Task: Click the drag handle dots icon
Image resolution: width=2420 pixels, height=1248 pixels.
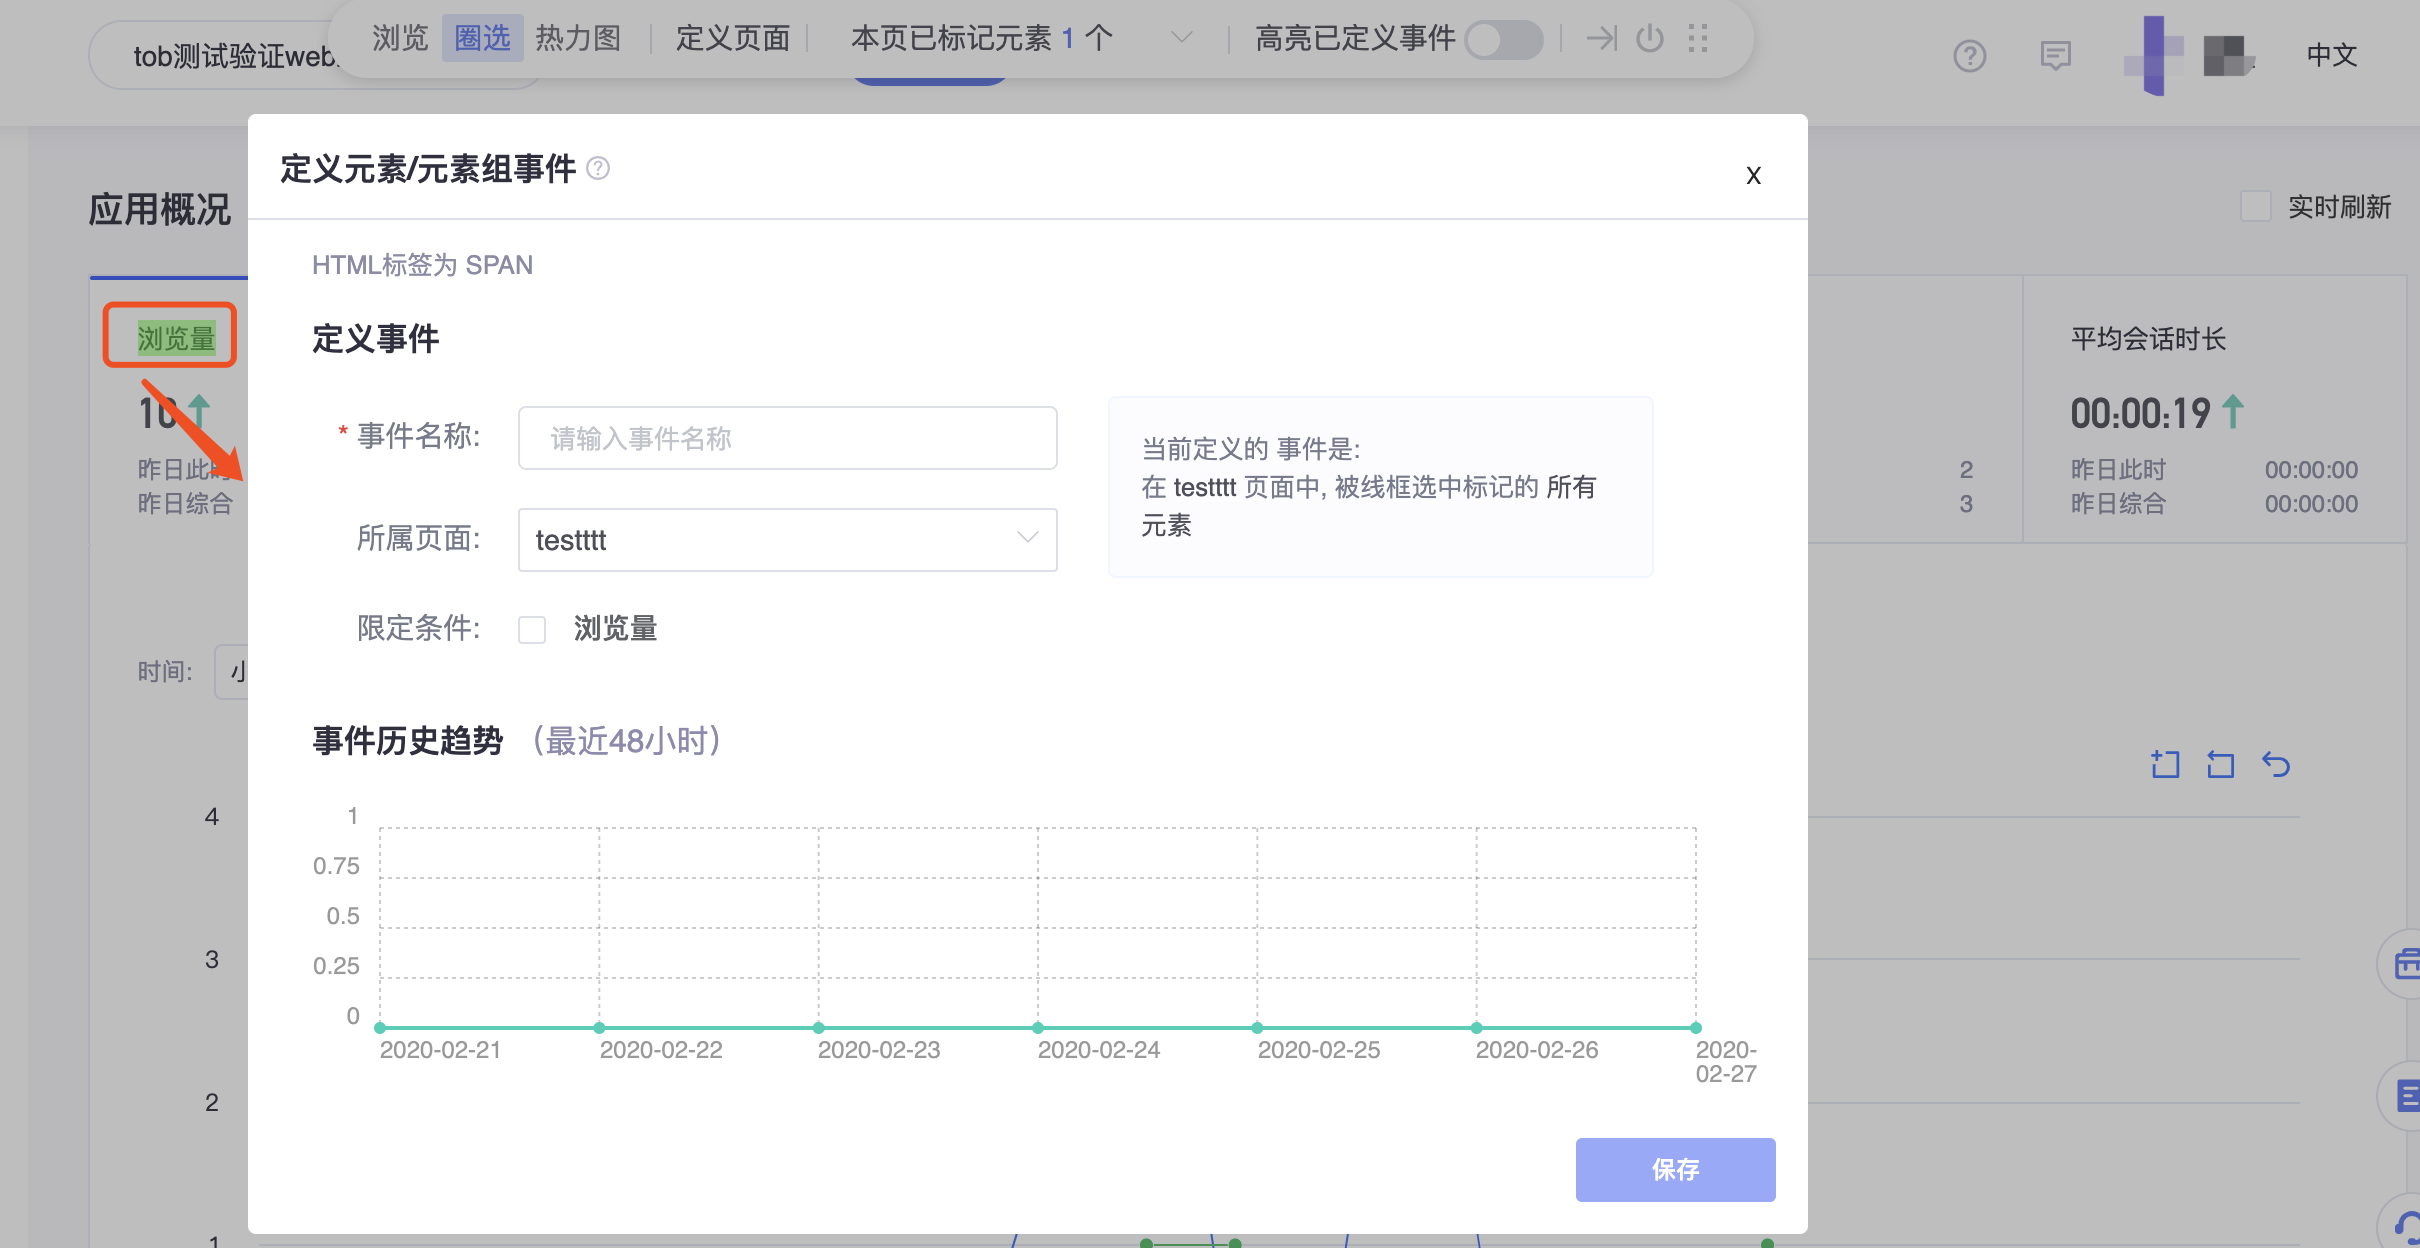Action: click(1698, 38)
